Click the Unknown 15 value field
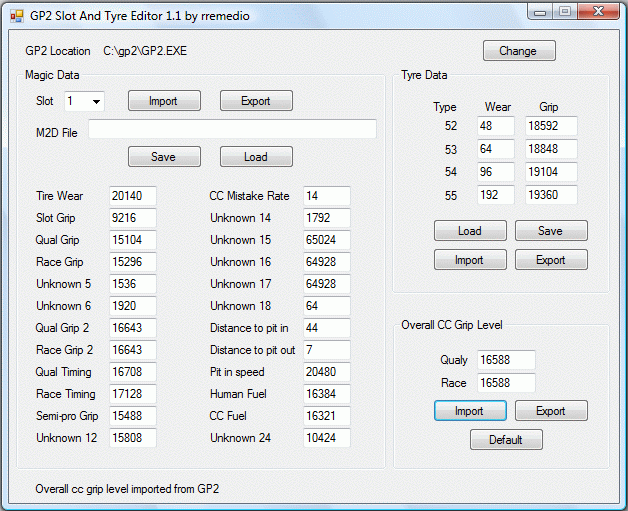Viewport: 628px width, 511px height. (x=326, y=240)
